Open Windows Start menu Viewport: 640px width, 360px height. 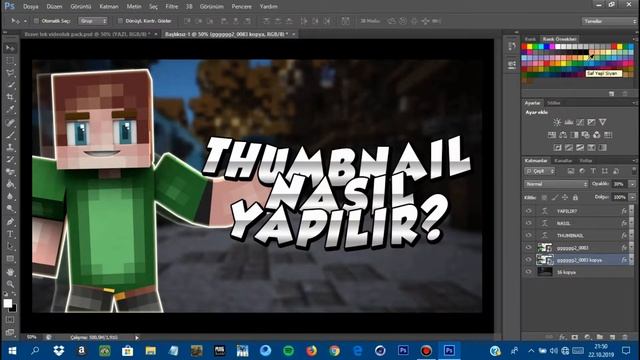click(12, 351)
